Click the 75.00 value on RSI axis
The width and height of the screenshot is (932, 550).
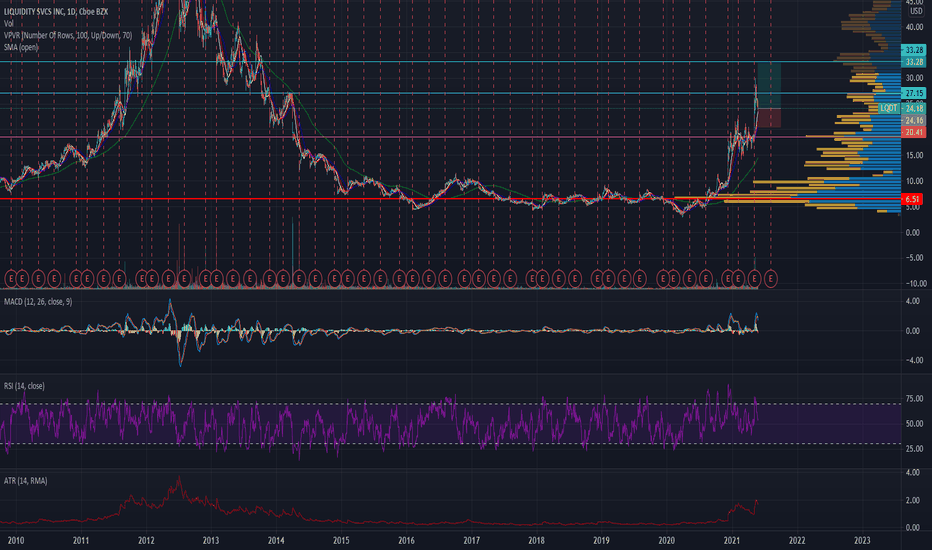tap(914, 399)
